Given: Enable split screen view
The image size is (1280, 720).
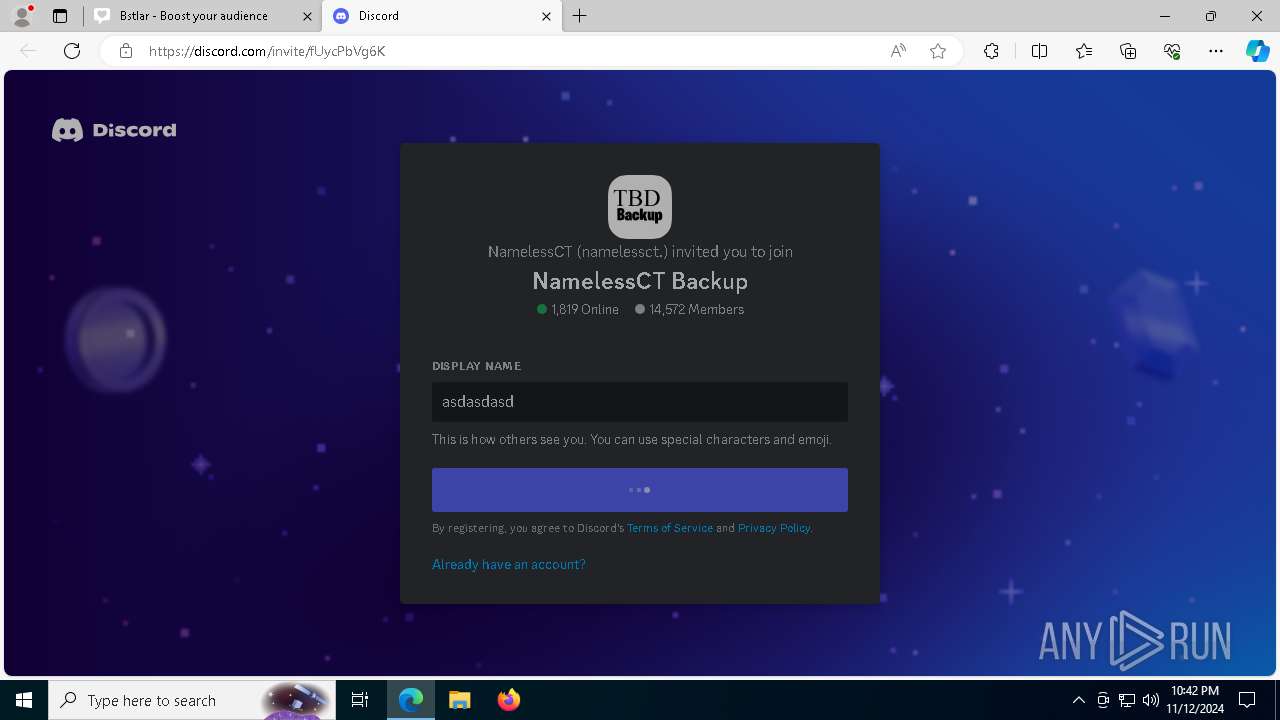Looking at the screenshot, I should point(1039,51).
